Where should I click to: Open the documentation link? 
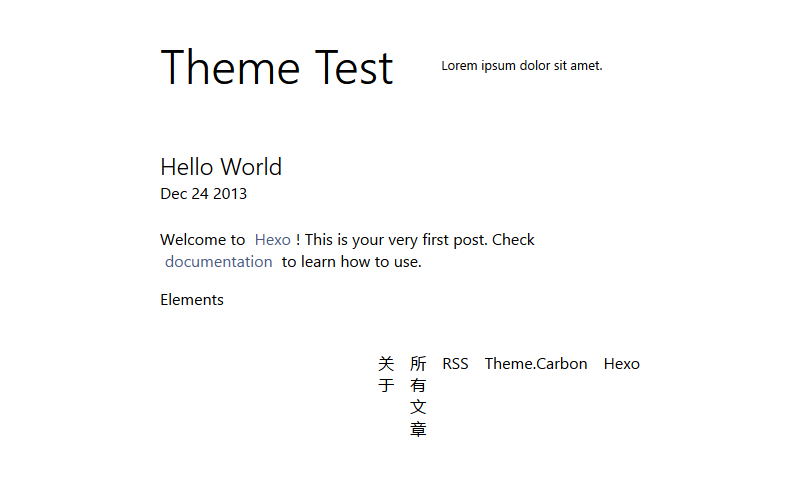pos(218,262)
